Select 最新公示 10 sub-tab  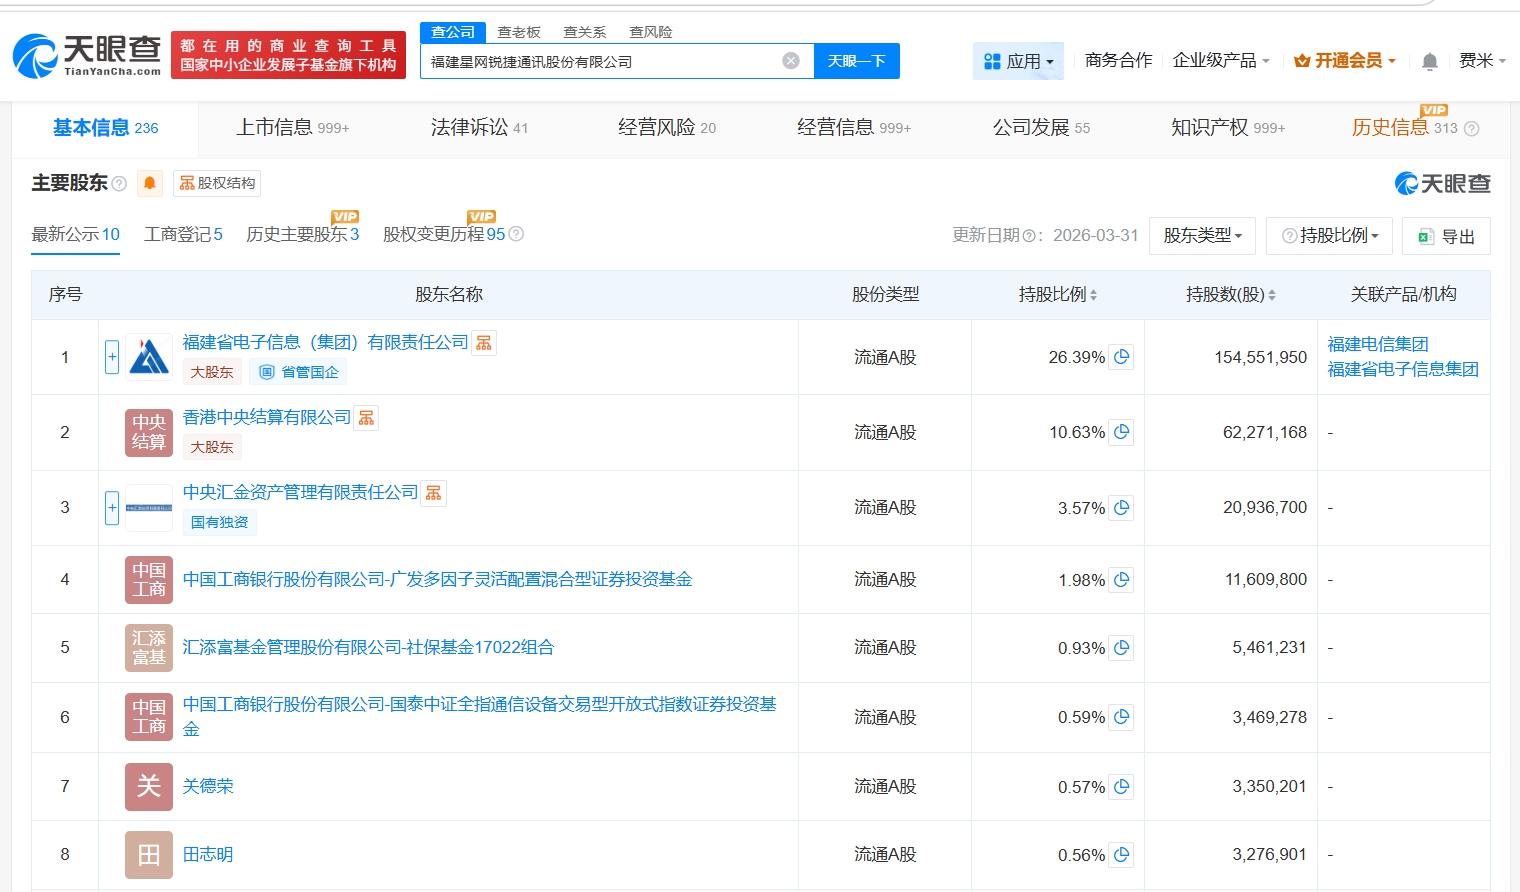[x=75, y=235]
